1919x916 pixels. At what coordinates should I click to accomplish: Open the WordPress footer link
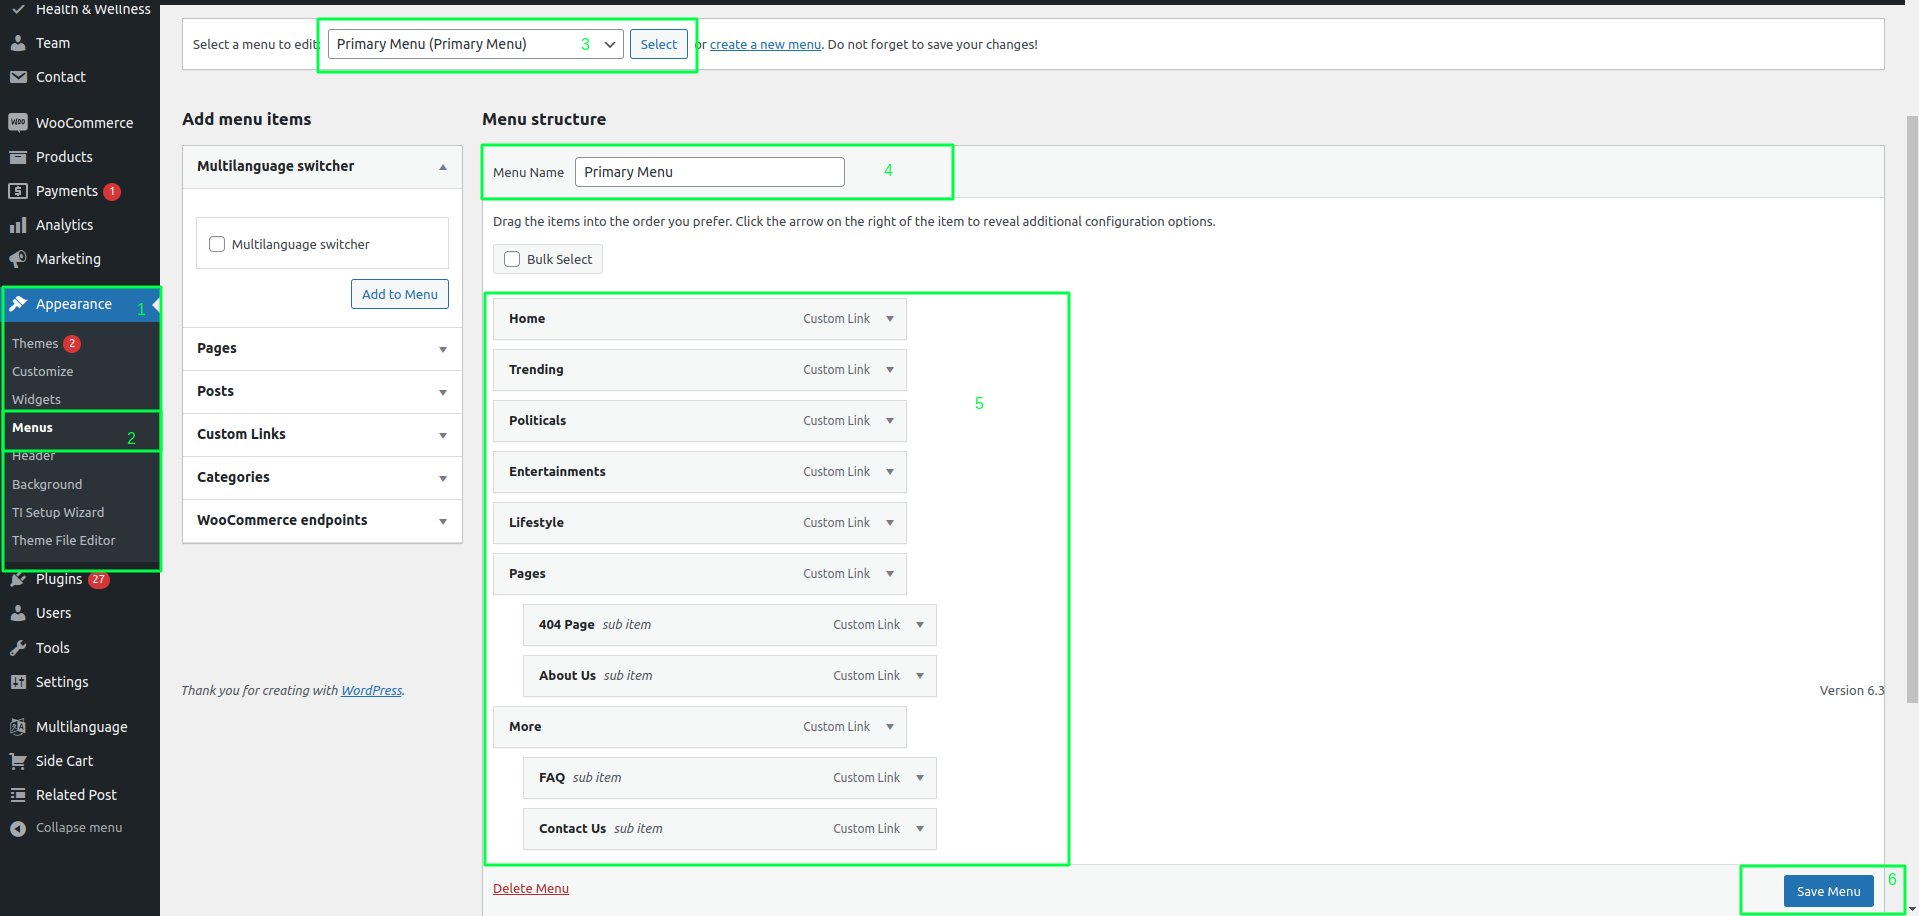pos(371,690)
